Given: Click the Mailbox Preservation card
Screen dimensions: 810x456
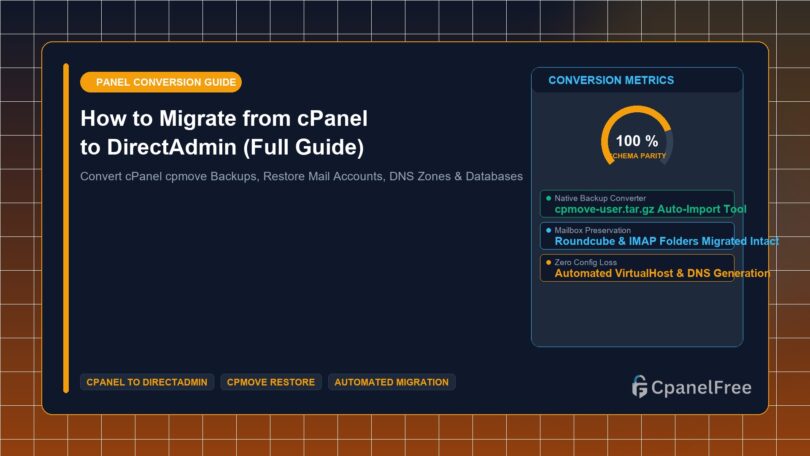Looking at the screenshot, I should pyautogui.click(x=637, y=235).
